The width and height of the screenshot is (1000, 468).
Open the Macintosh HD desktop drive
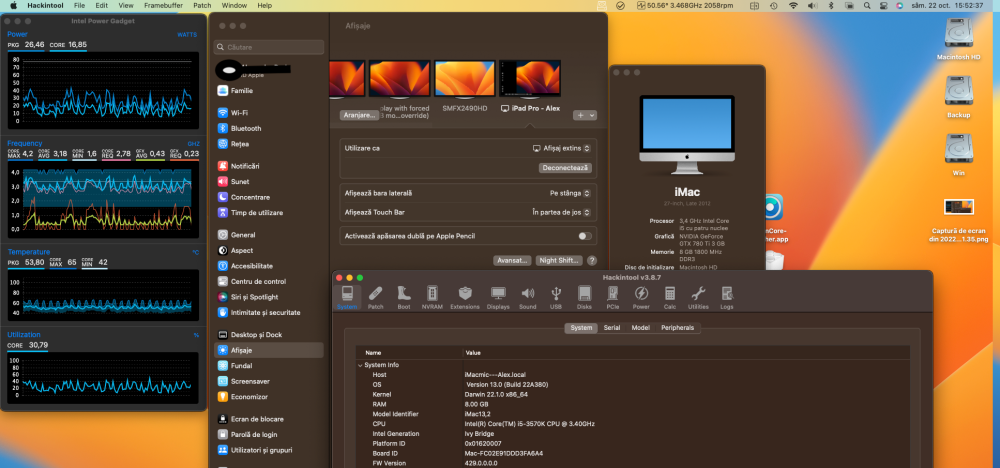click(x=958, y=38)
